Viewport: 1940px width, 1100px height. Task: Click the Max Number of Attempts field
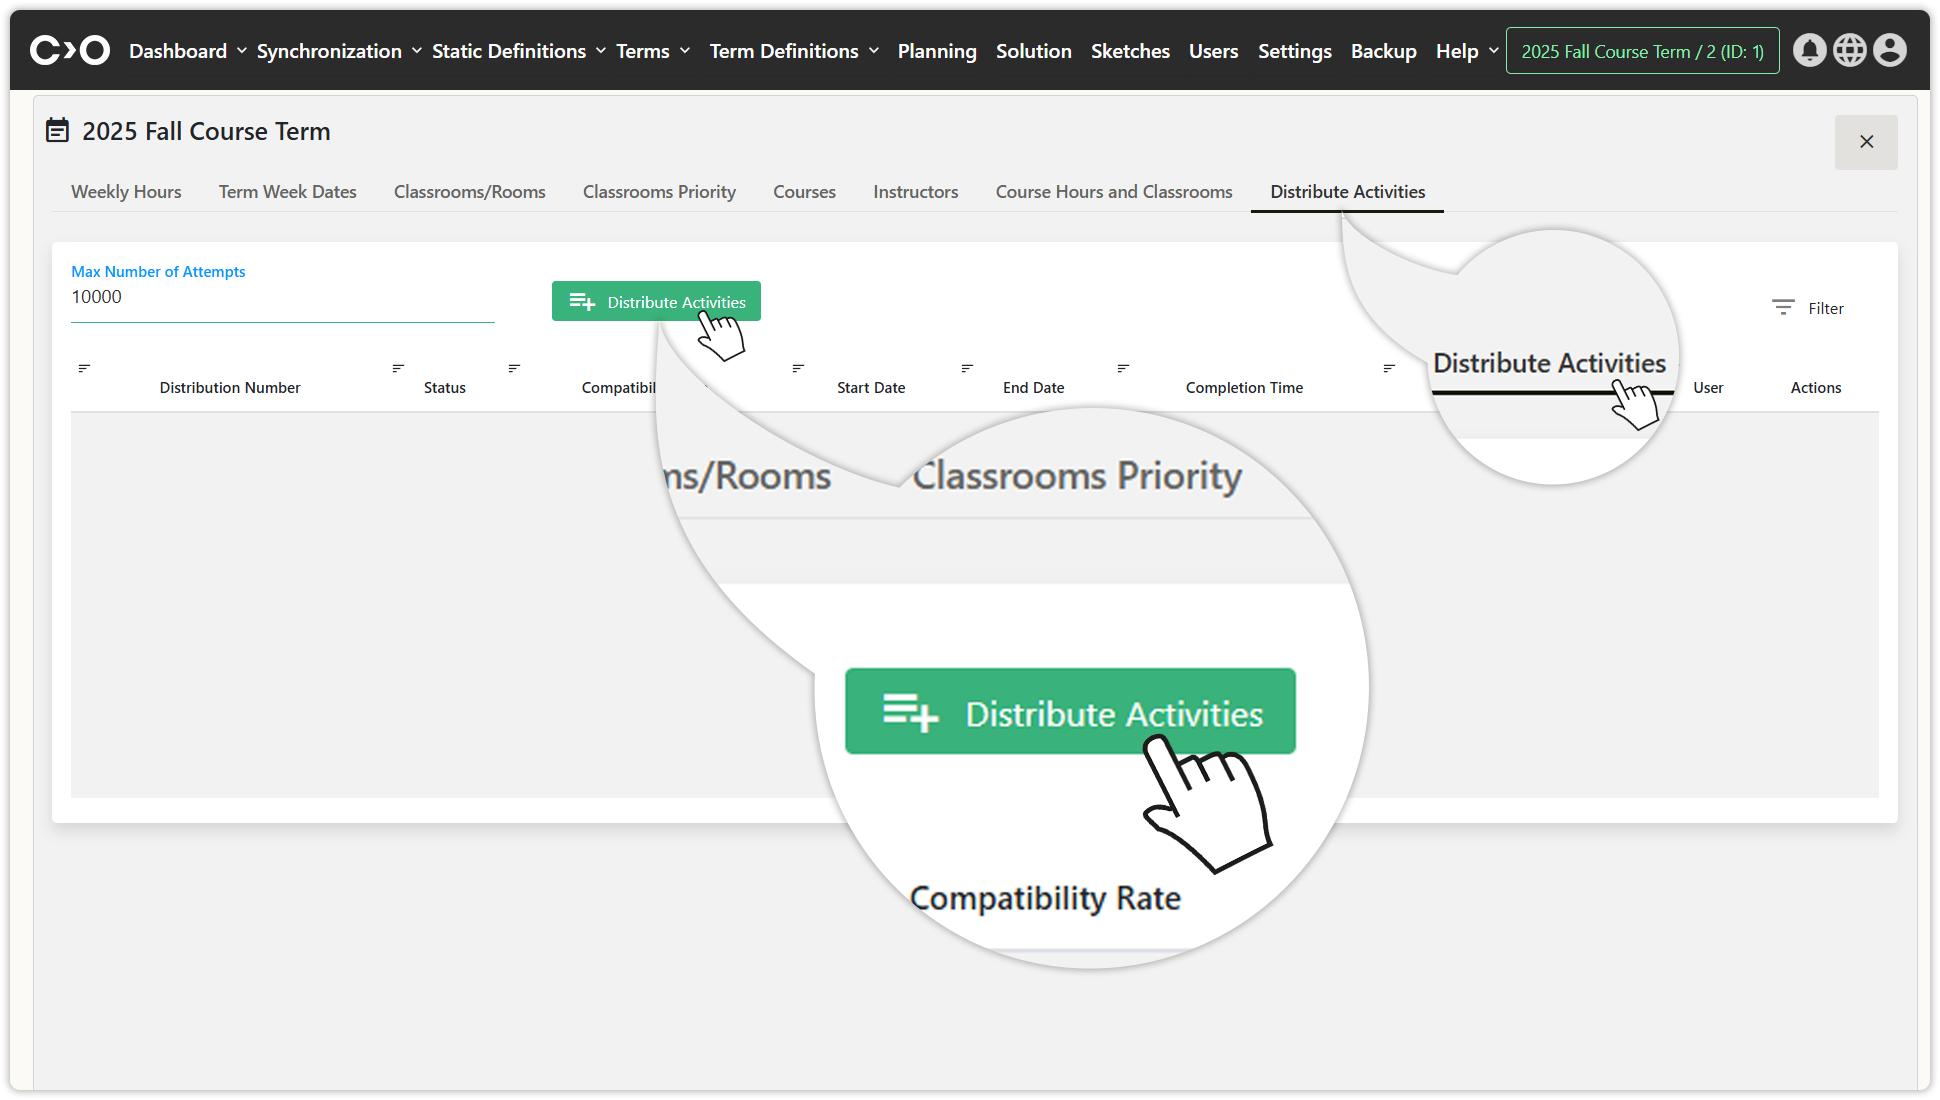[282, 297]
